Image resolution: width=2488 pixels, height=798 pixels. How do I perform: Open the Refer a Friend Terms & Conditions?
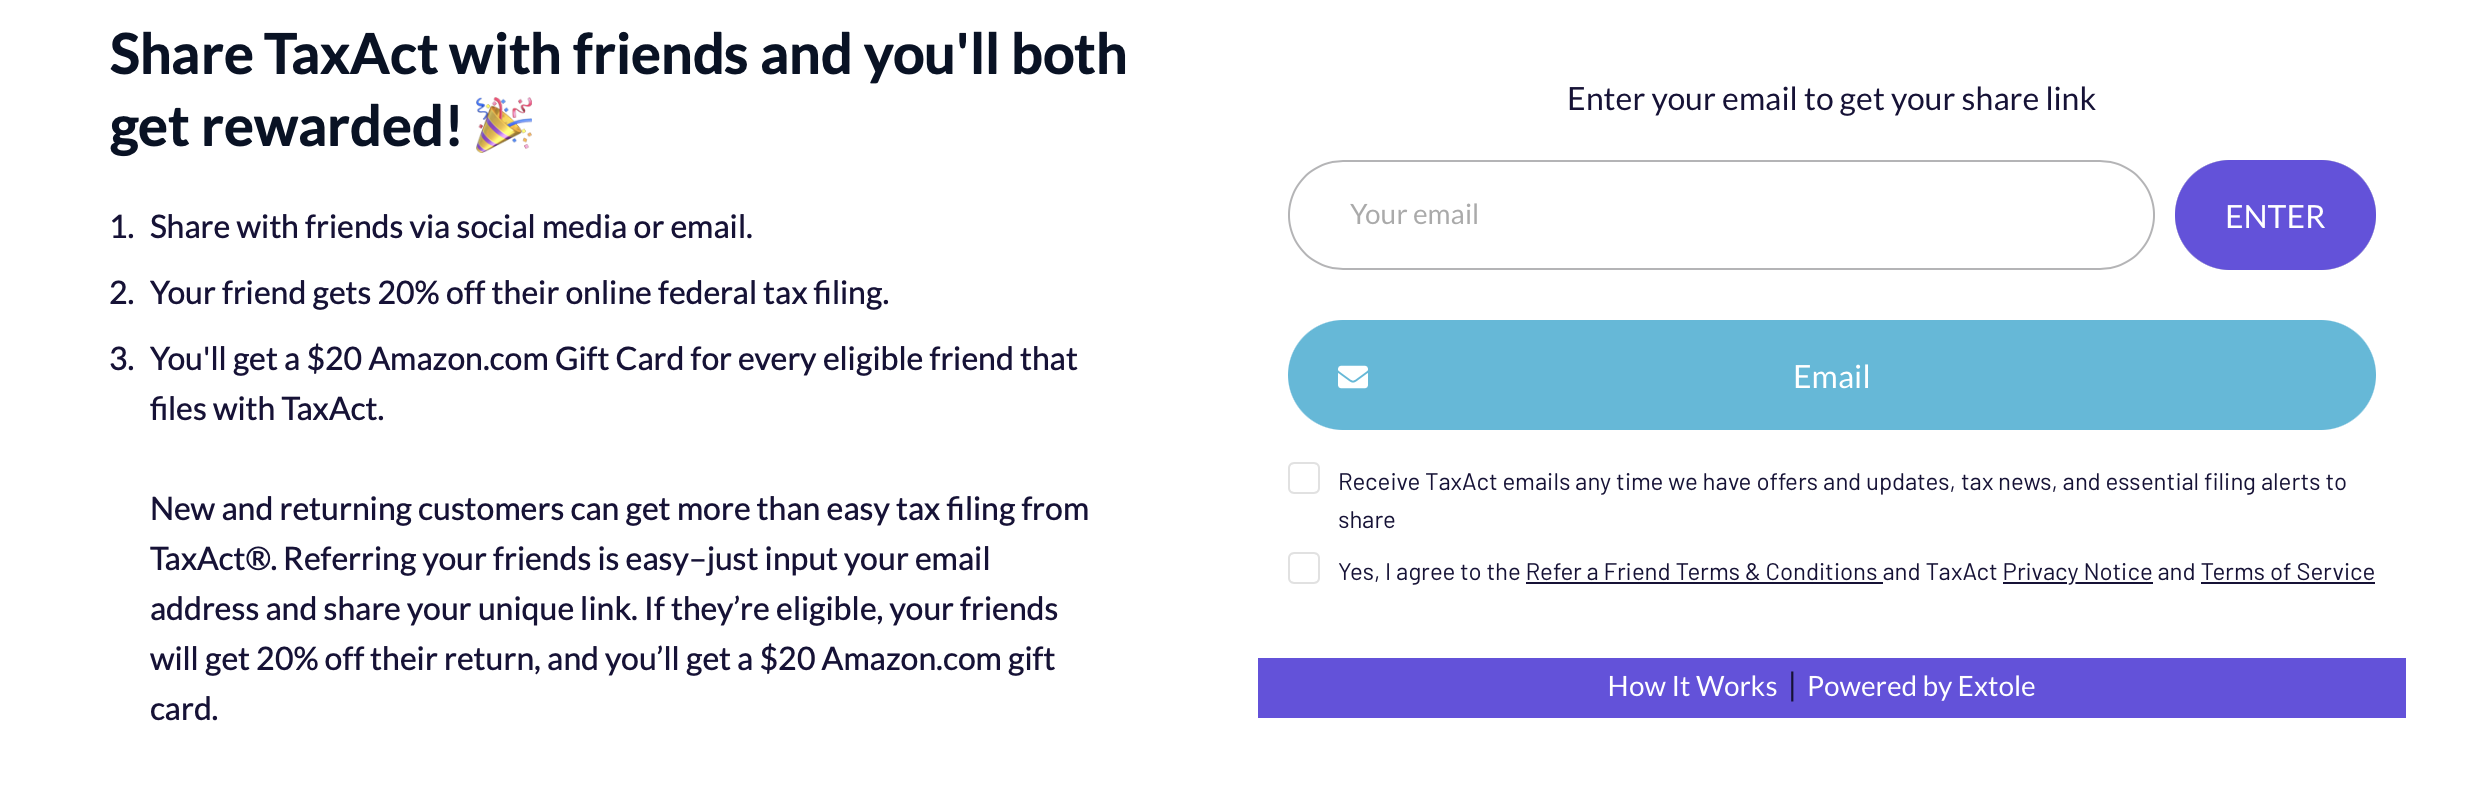click(1700, 572)
